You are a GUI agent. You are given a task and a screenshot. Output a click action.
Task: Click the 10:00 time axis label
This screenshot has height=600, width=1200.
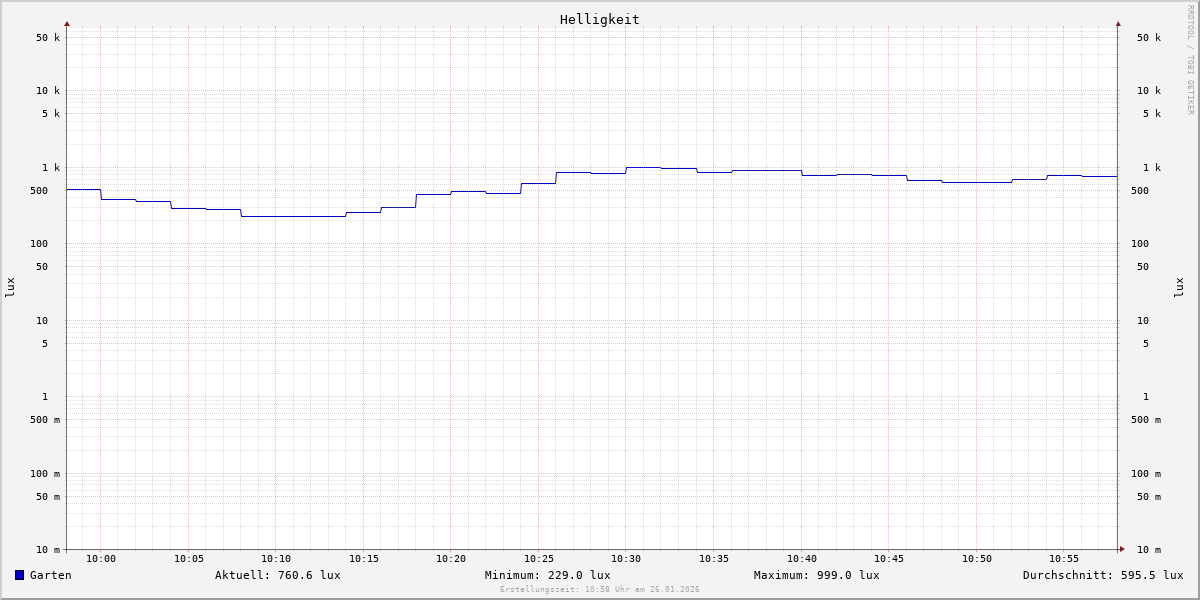(101, 559)
